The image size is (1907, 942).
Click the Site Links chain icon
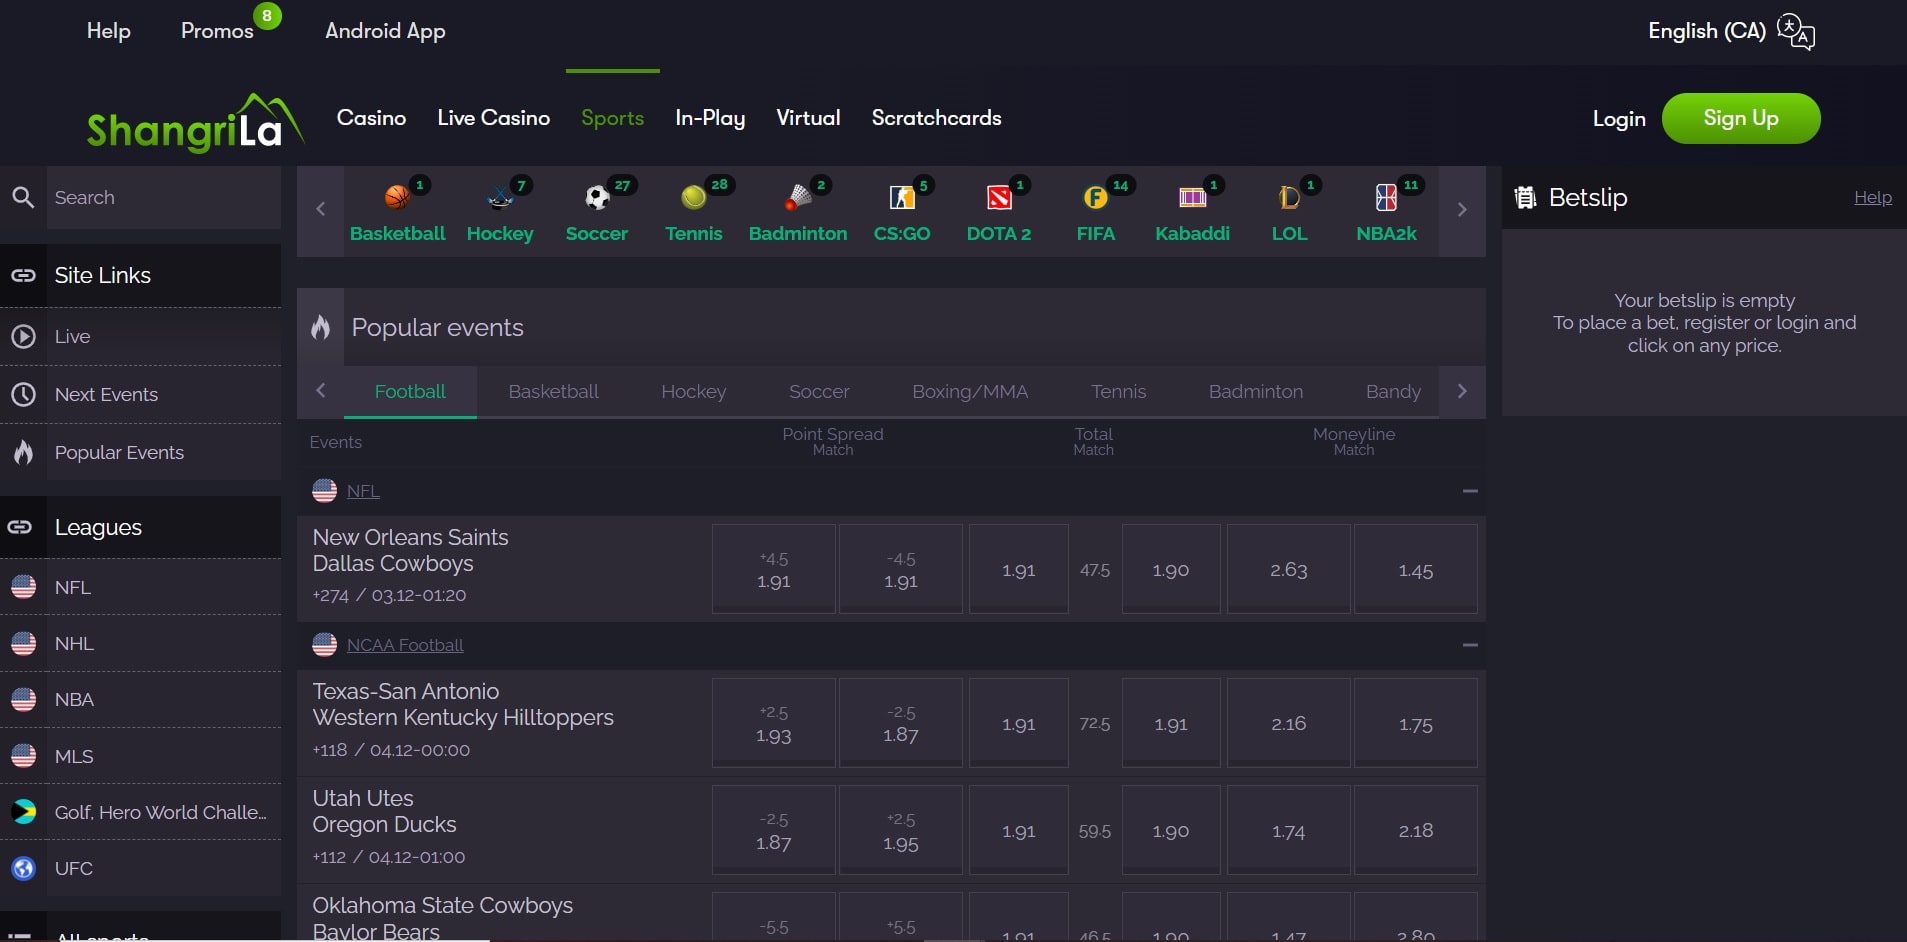[23, 275]
